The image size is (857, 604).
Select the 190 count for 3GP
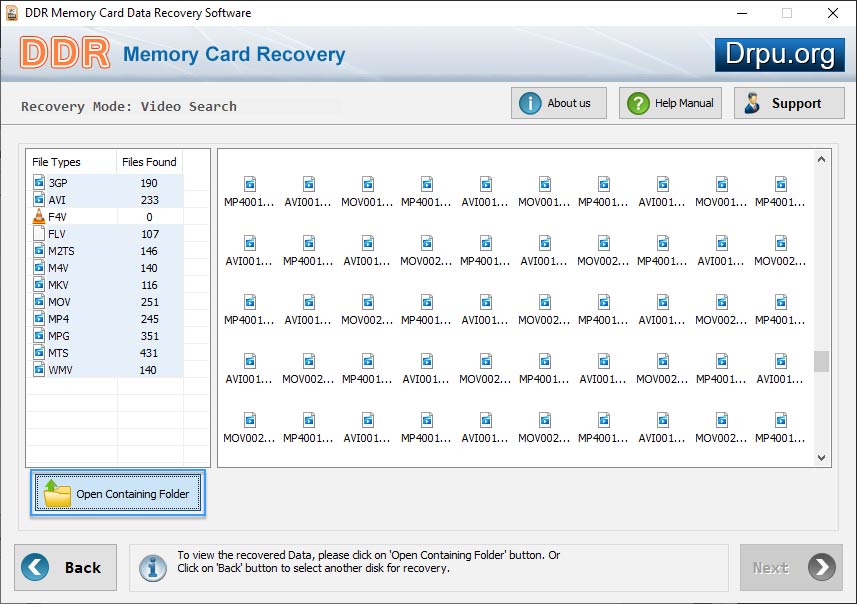149,183
